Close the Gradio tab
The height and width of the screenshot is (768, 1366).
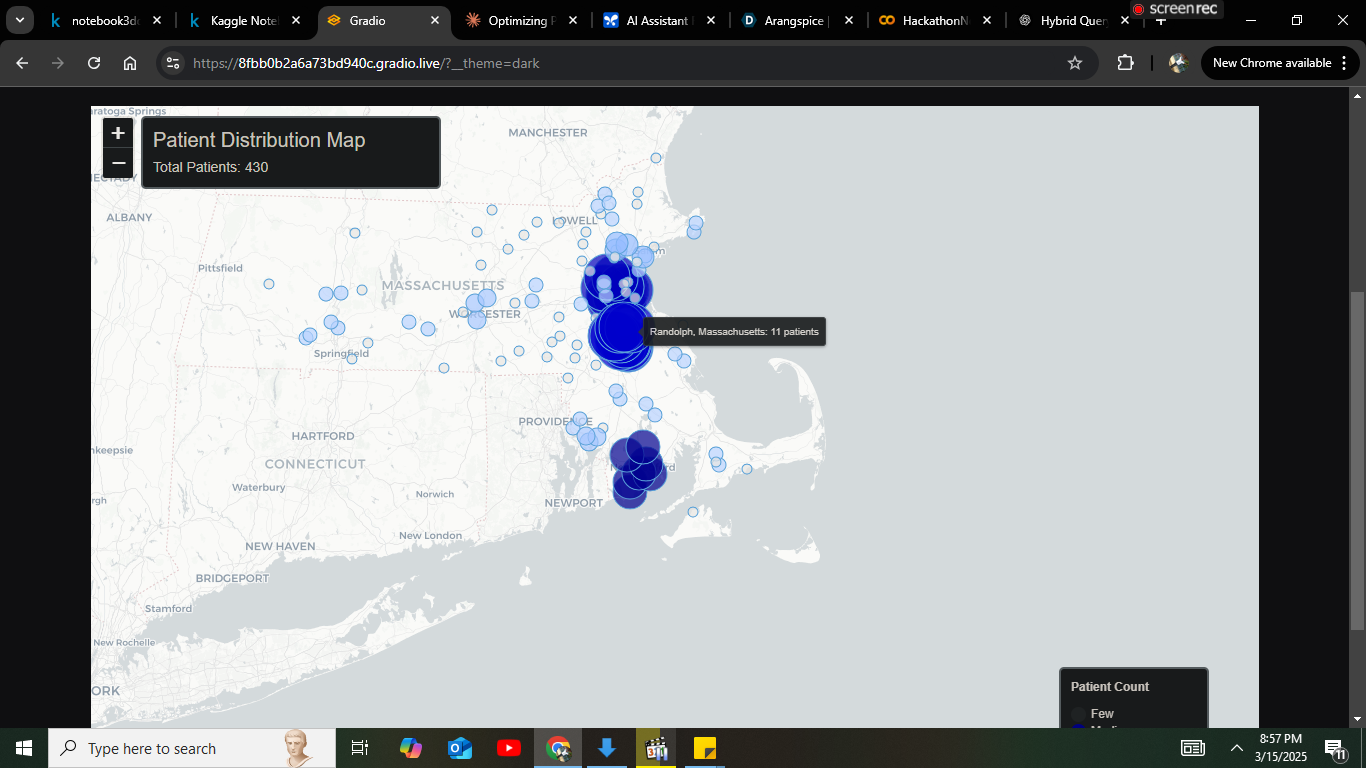point(434,20)
